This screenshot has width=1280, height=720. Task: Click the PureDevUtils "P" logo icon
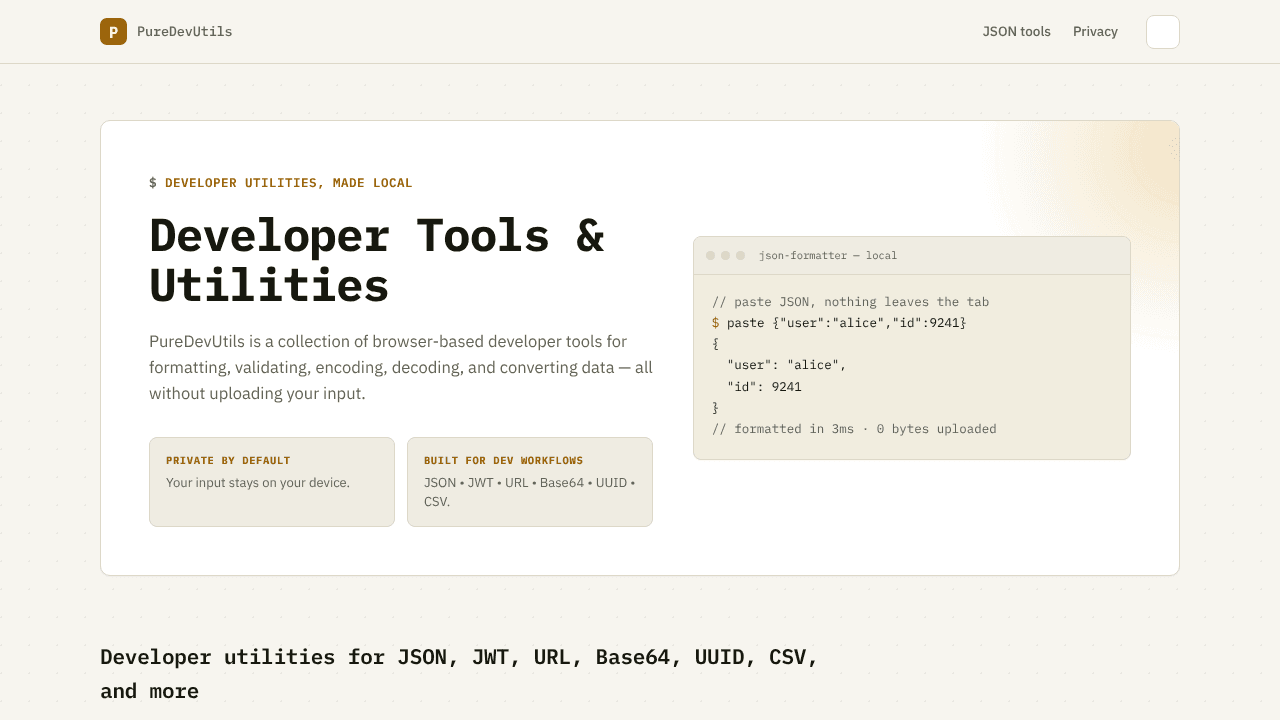tap(113, 32)
